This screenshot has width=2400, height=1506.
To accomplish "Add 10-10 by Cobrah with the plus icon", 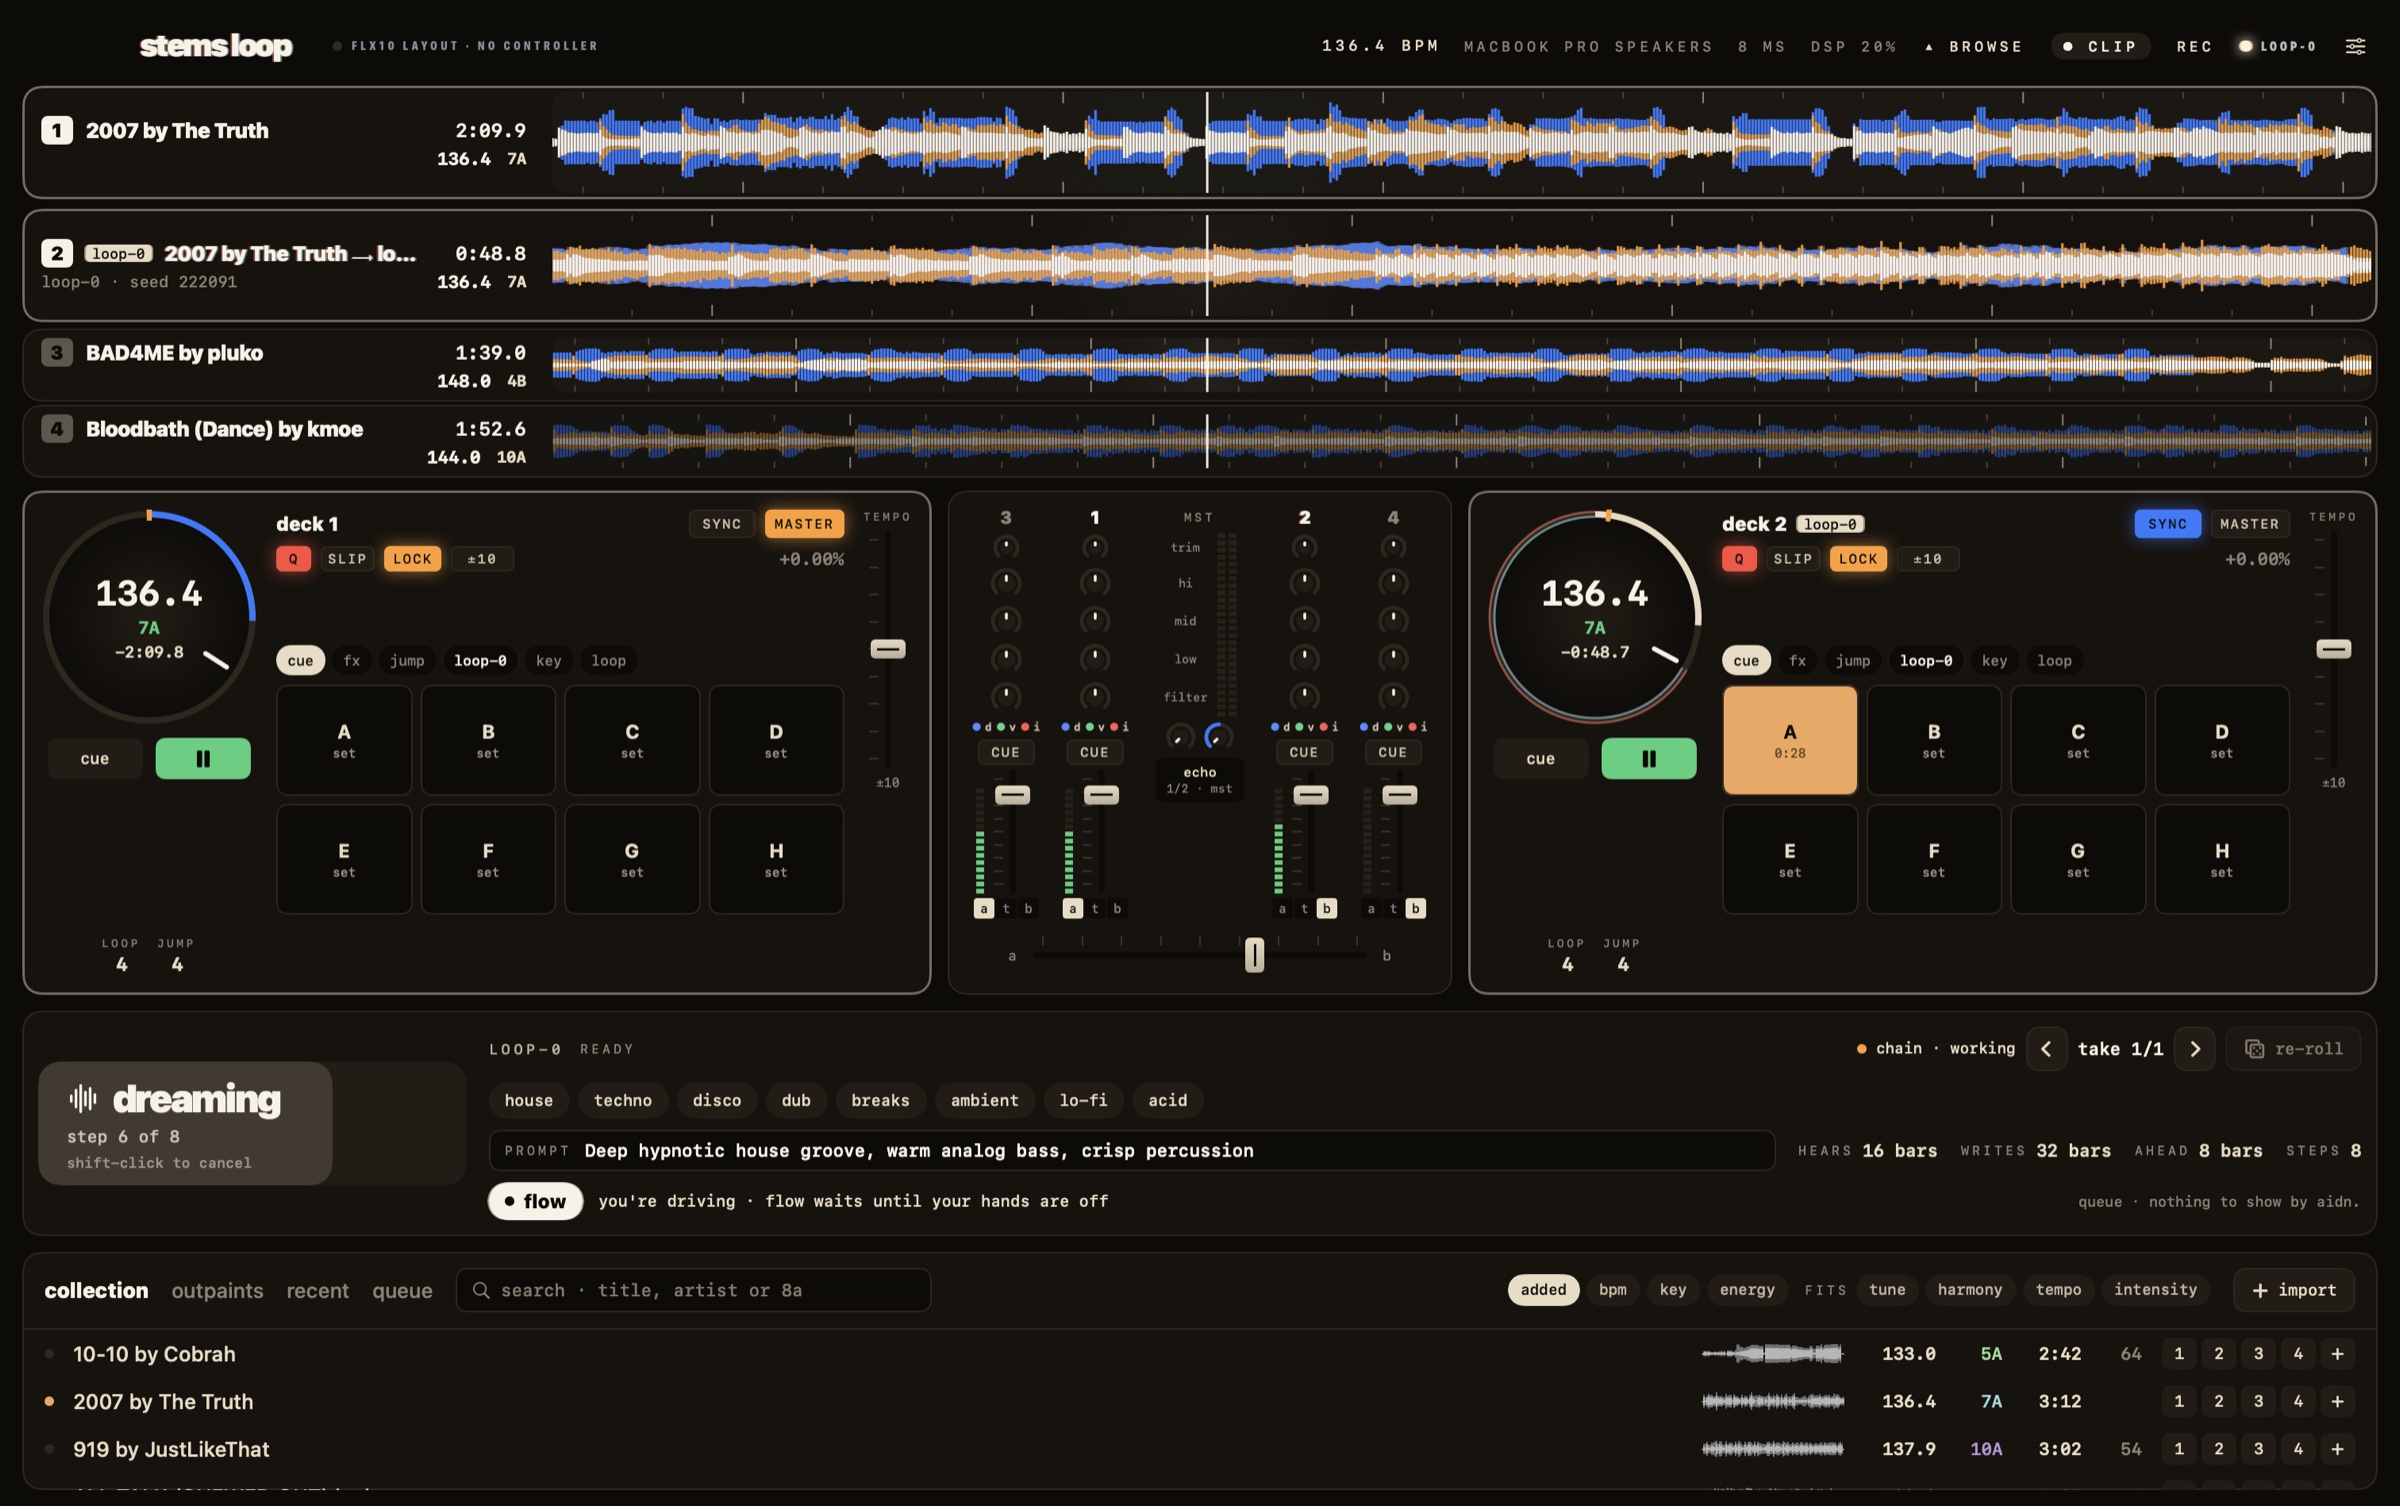I will pyautogui.click(x=2337, y=1353).
